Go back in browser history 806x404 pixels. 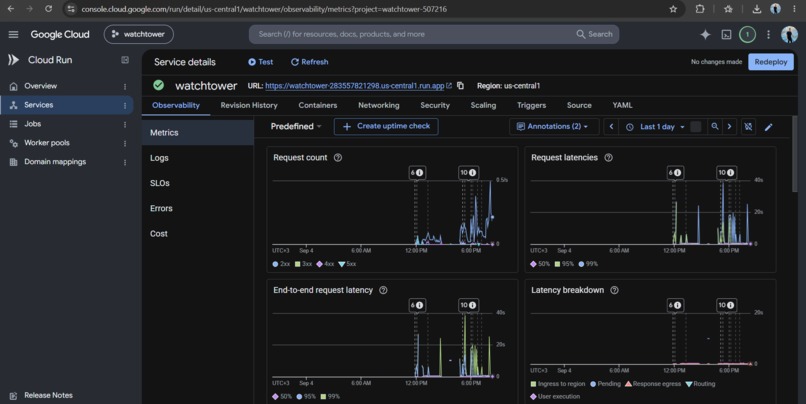11,9
